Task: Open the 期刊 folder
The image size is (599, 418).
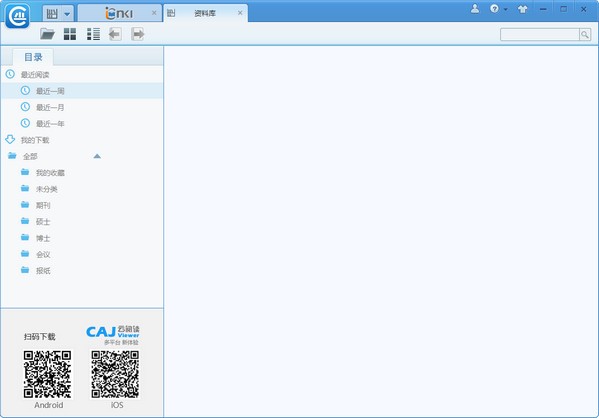Action: coord(43,206)
